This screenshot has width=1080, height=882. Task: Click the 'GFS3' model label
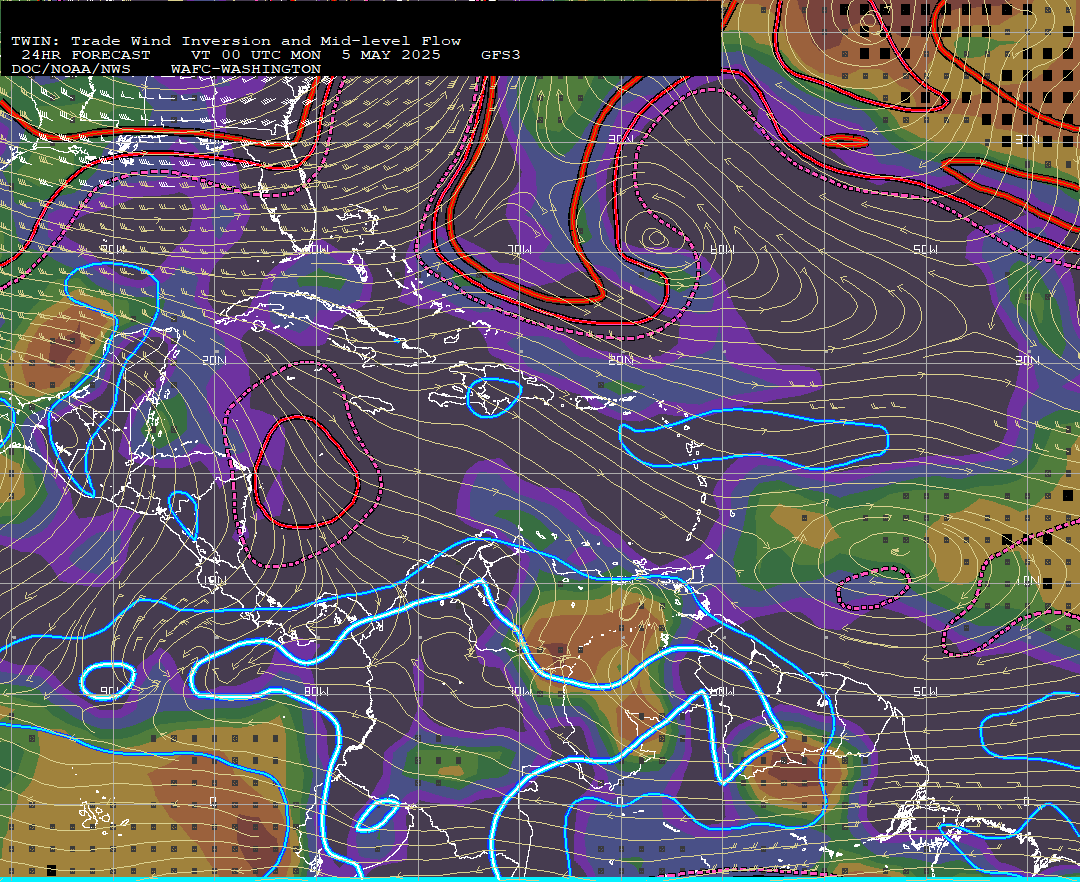501,55
